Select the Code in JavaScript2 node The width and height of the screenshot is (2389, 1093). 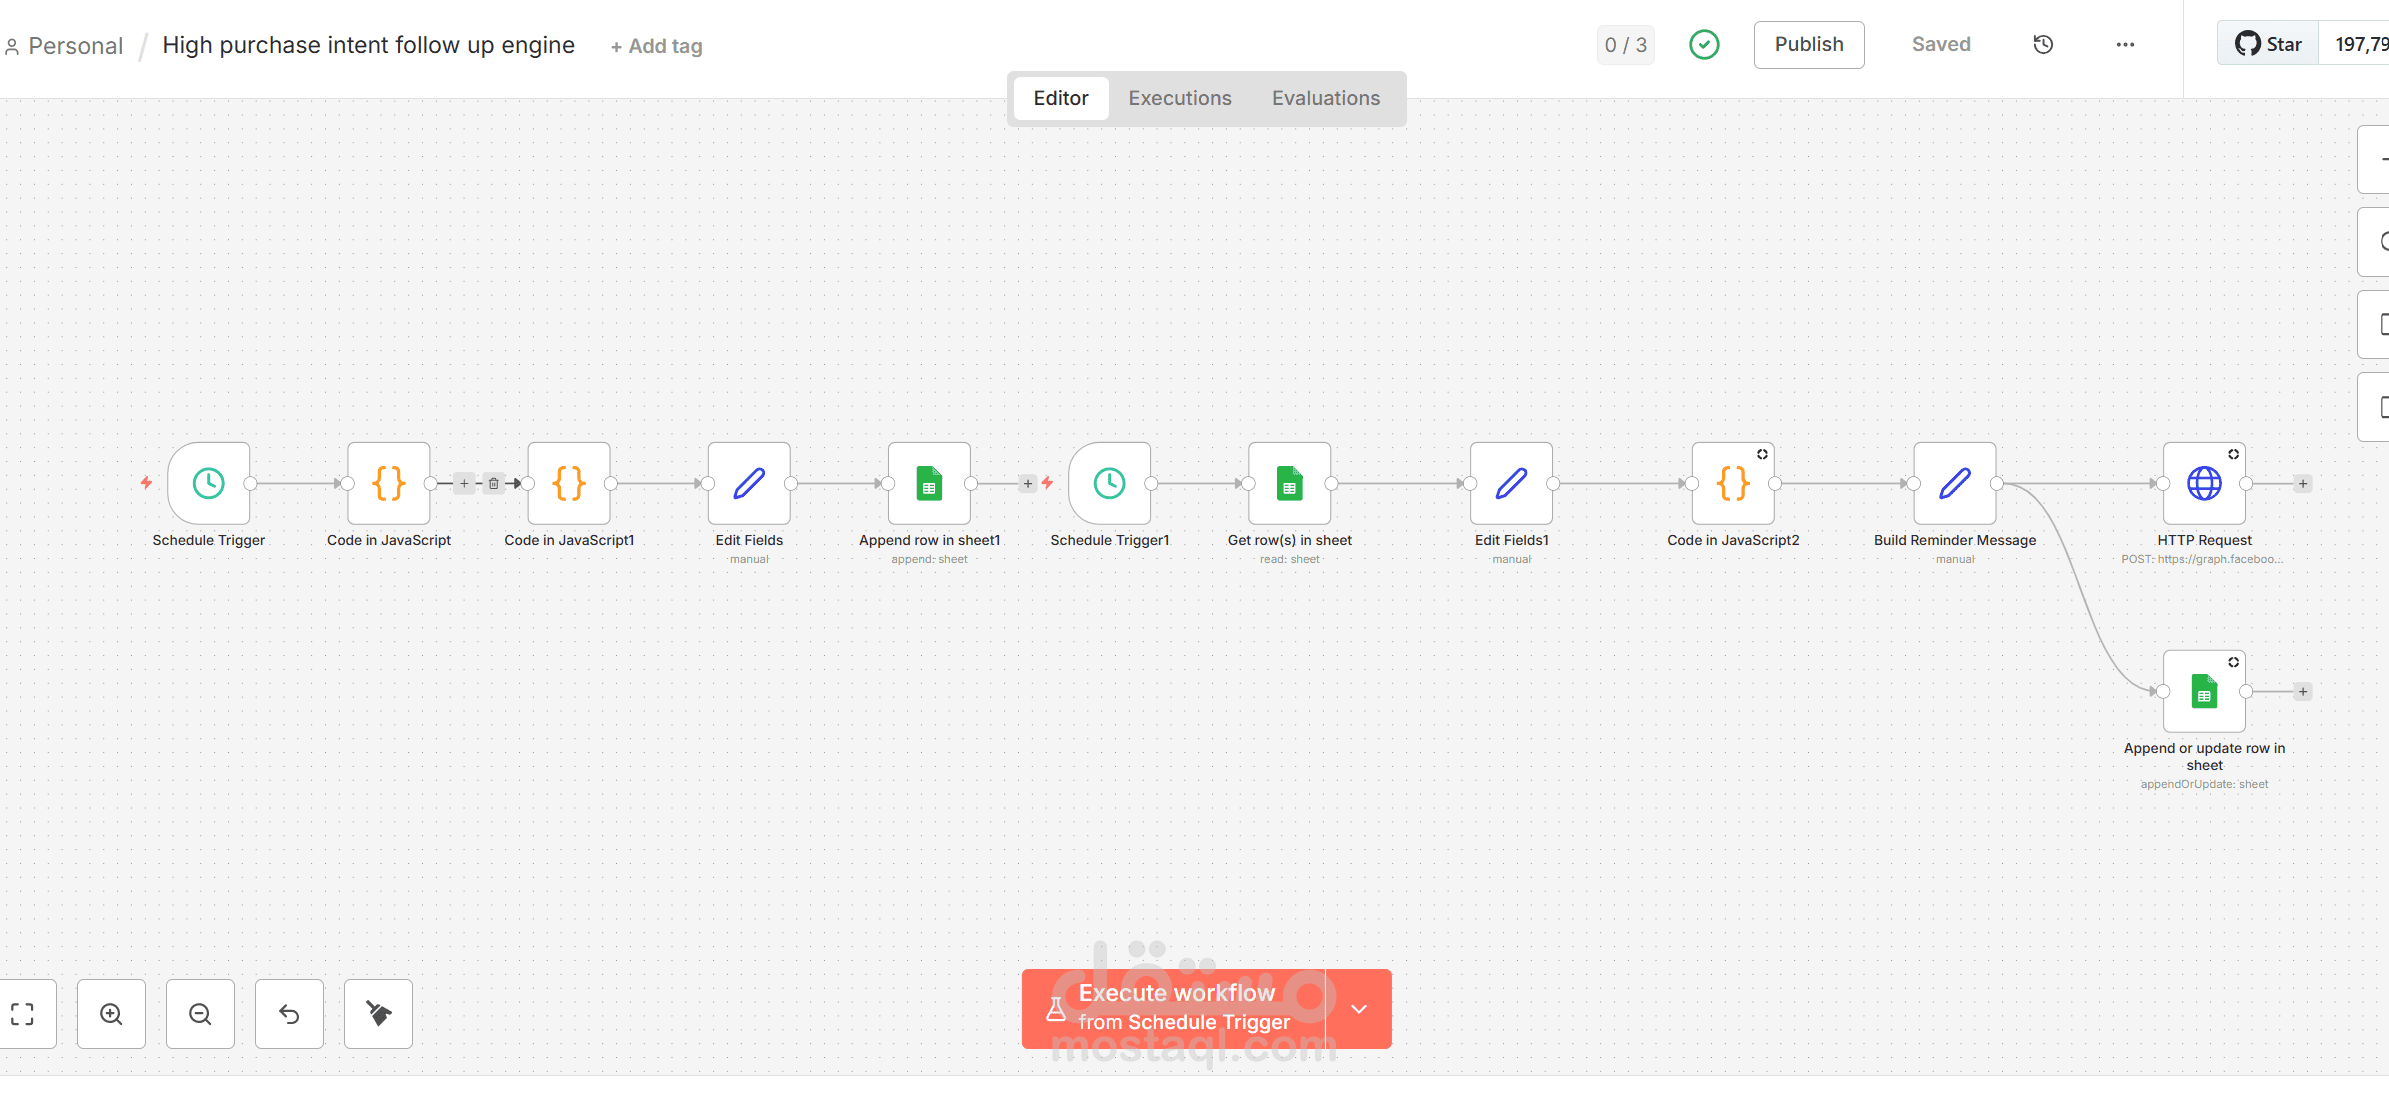1733,483
